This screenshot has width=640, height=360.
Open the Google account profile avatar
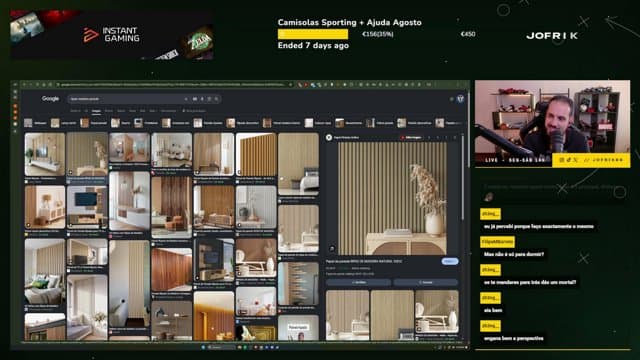pyautogui.click(x=460, y=99)
